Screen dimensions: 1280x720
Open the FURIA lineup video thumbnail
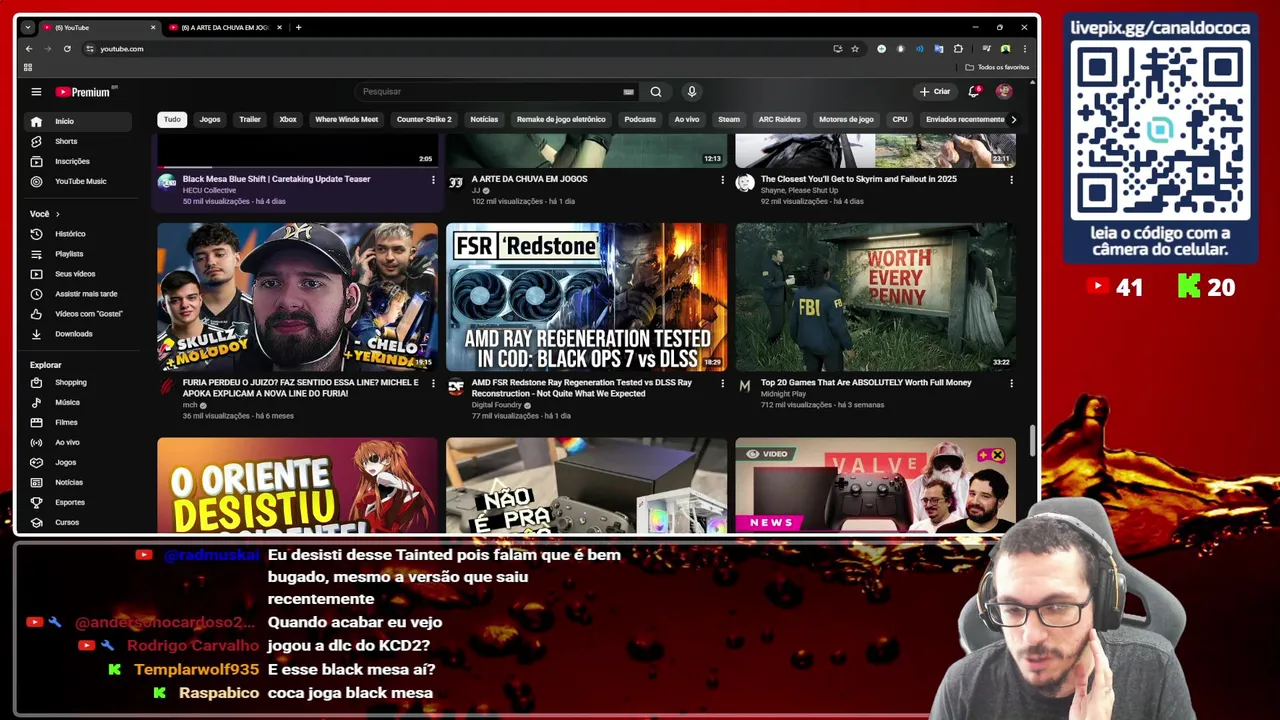click(x=297, y=297)
